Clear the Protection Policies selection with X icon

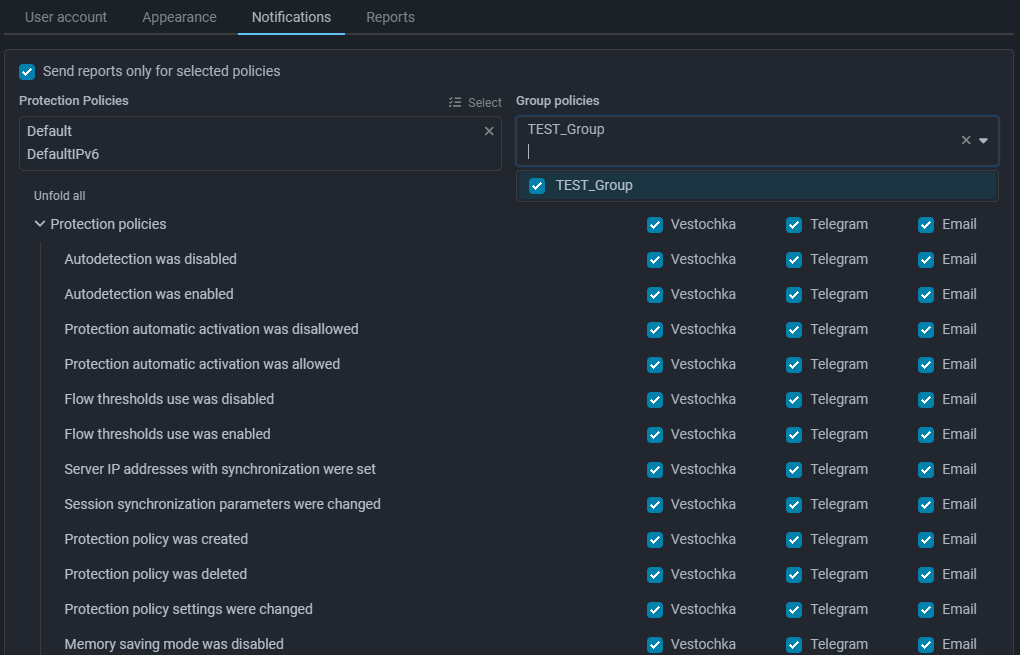click(x=489, y=131)
